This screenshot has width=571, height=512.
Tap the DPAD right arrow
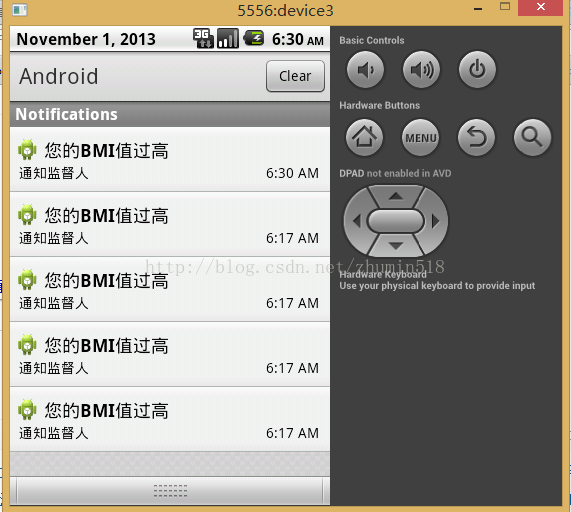point(436,221)
